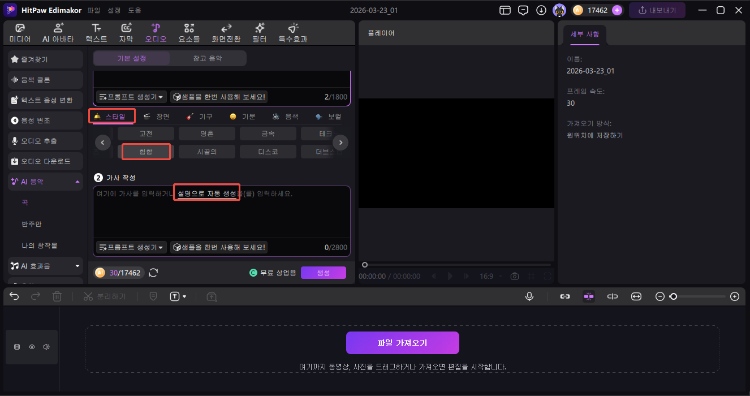This screenshot has width=750, height=396.
Task: Open the 16:9 aspect ratio dropdown
Action: [491, 276]
